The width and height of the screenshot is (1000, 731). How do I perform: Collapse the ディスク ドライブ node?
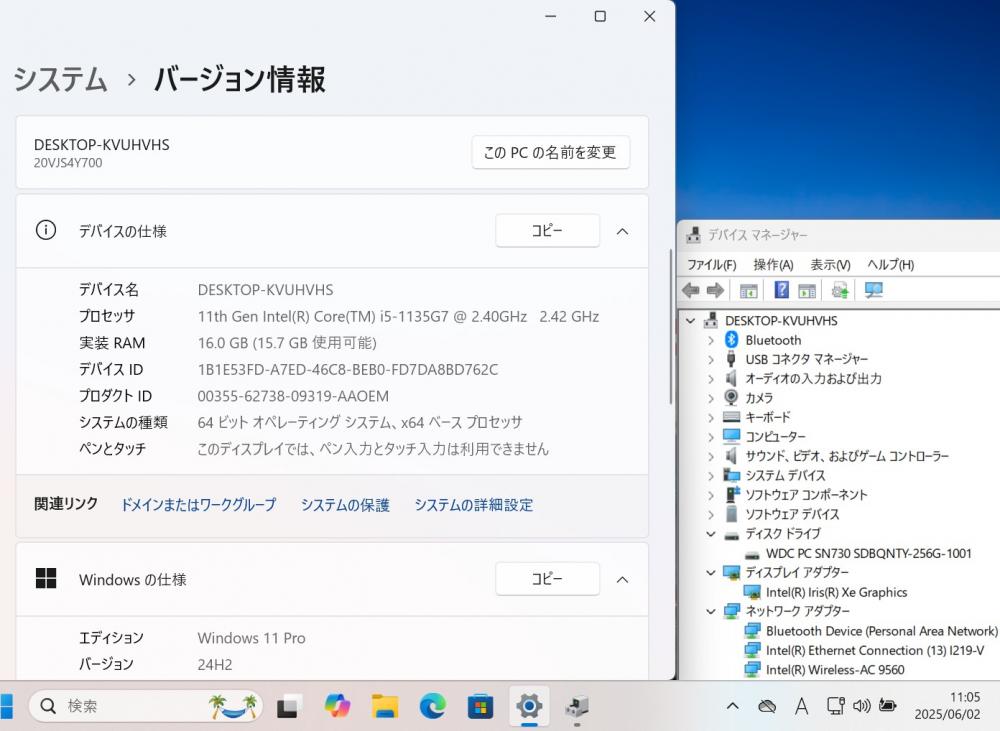pos(711,534)
